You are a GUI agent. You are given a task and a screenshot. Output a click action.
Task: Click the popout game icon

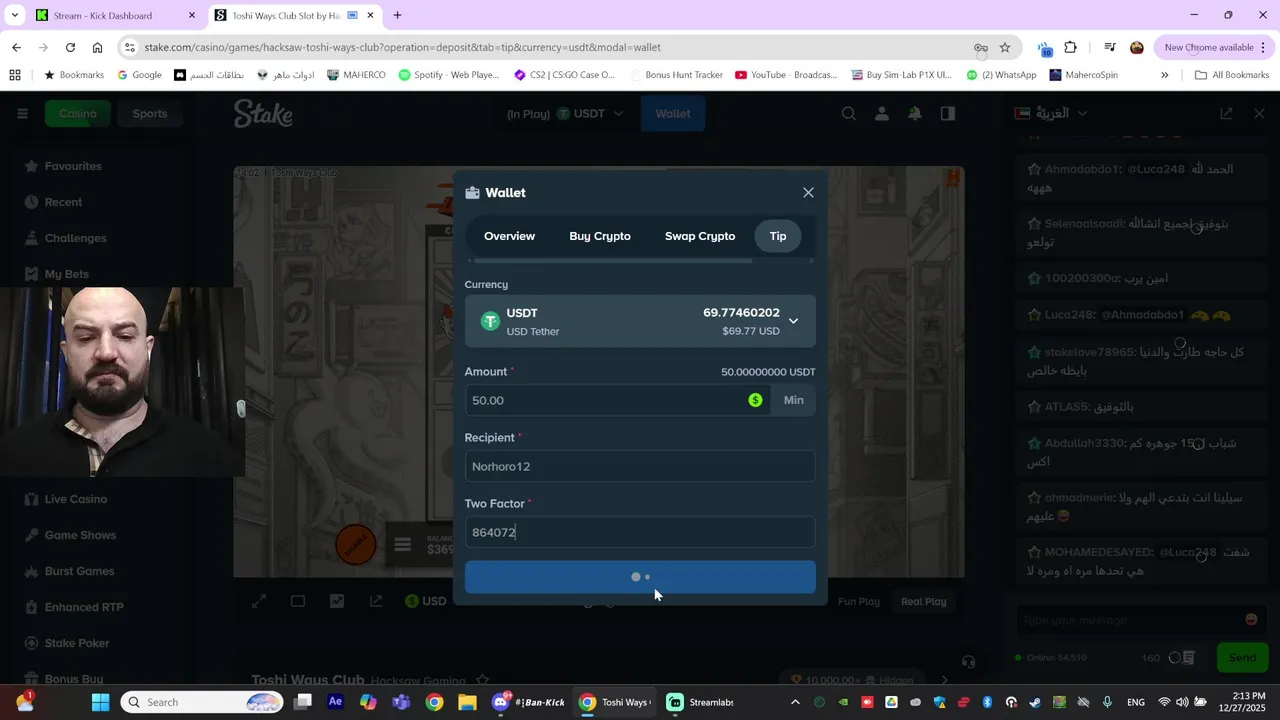(x=376, y=601)
